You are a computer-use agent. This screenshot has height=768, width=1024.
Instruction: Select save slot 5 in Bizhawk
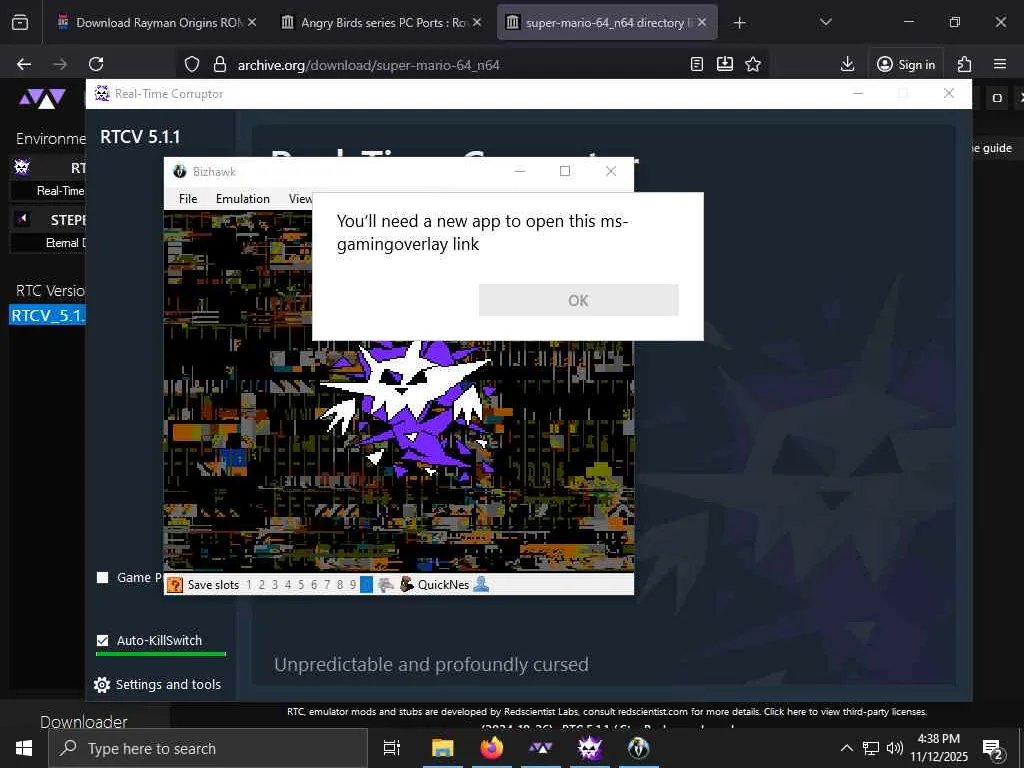[301, 584]
